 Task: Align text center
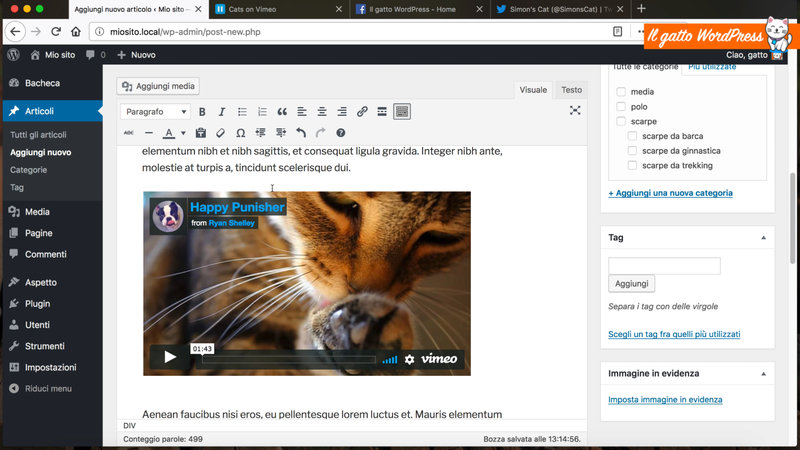321,112
